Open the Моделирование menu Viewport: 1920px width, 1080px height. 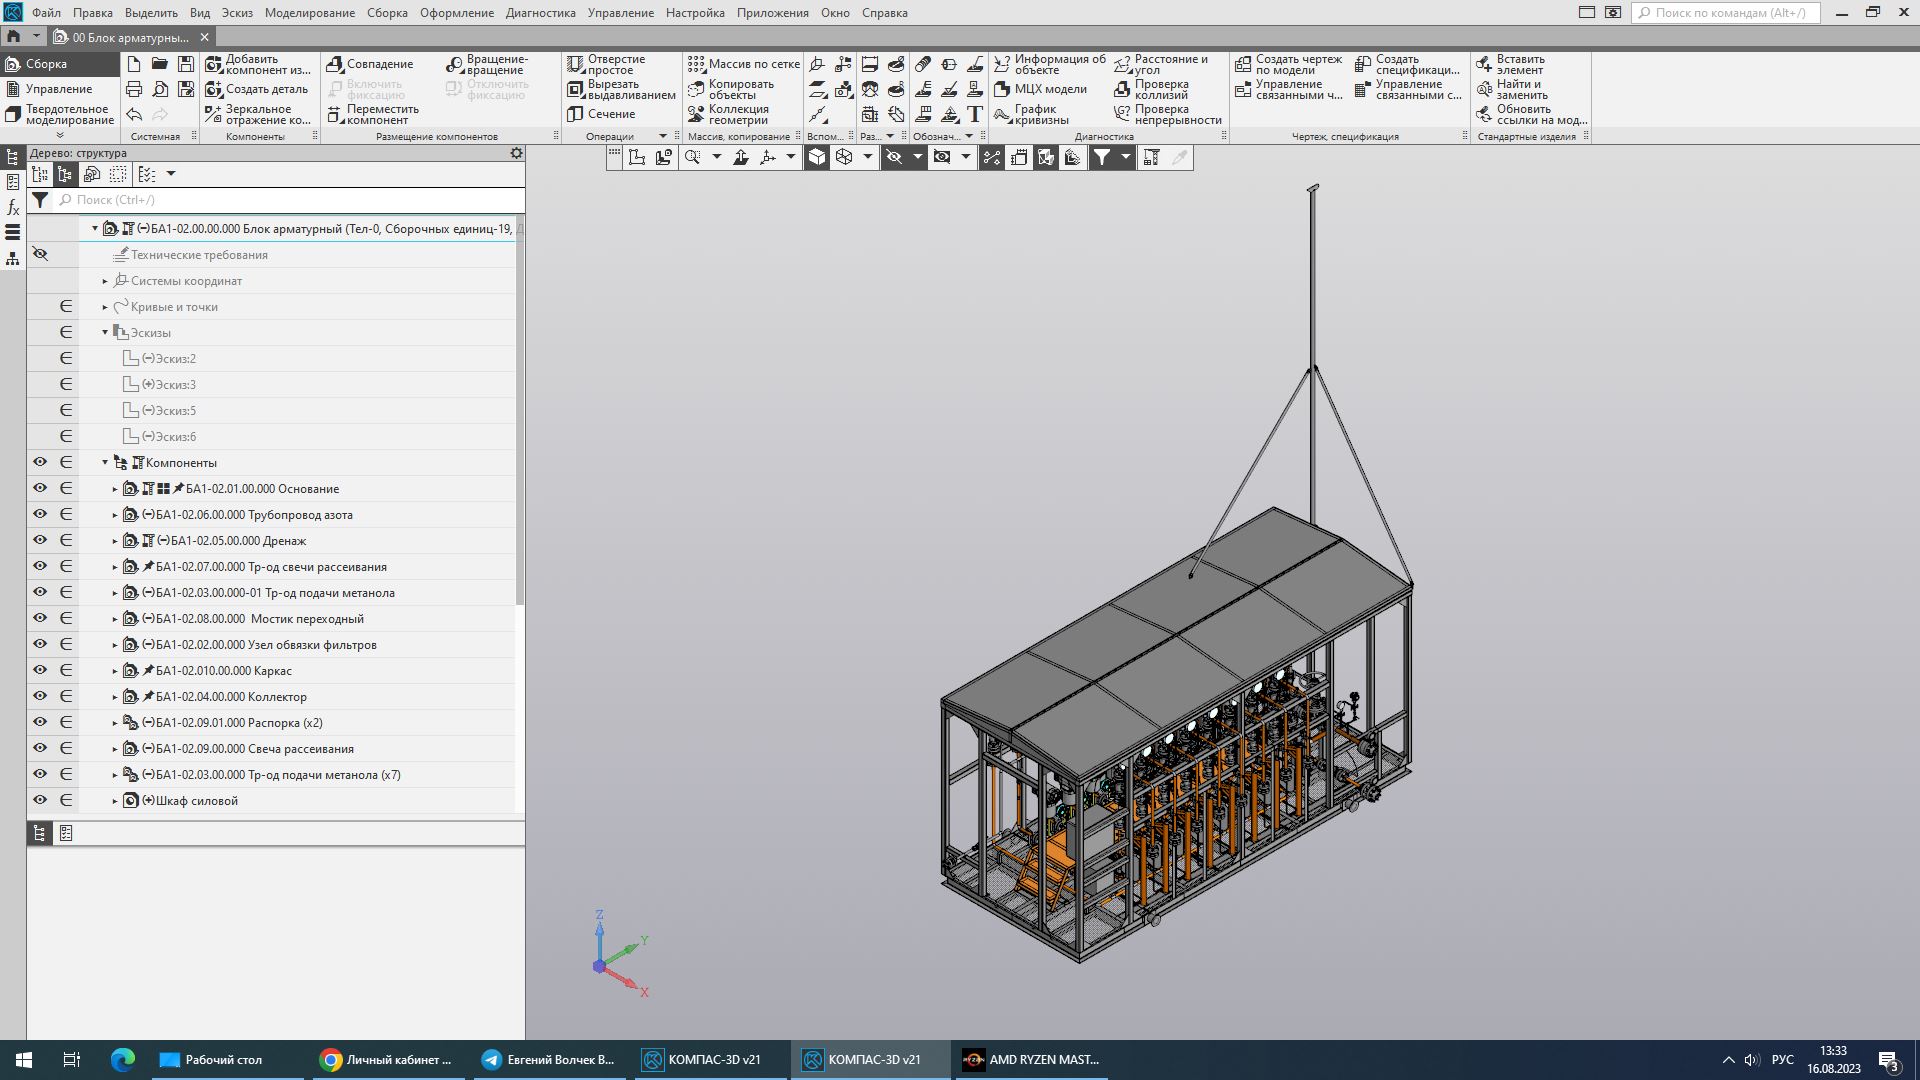tap(309, 13)
